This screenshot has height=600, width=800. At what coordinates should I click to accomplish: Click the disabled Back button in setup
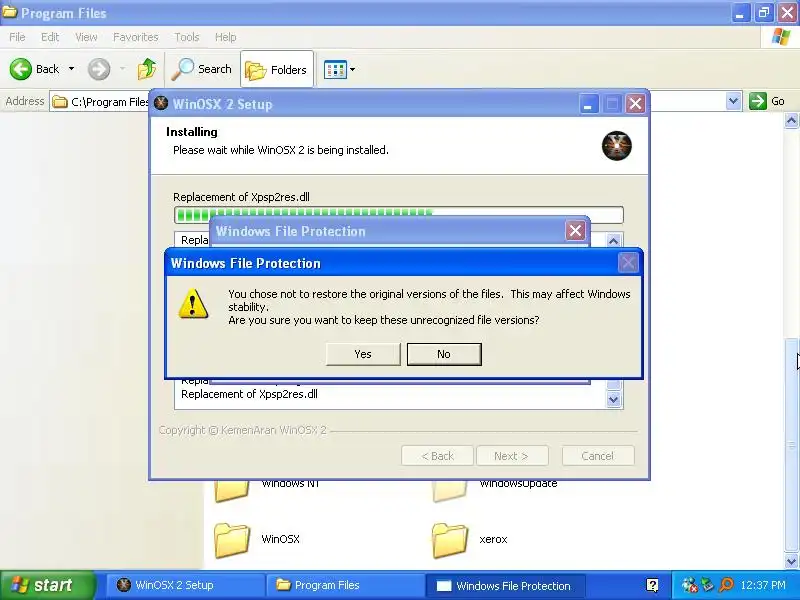click(438, 456)
